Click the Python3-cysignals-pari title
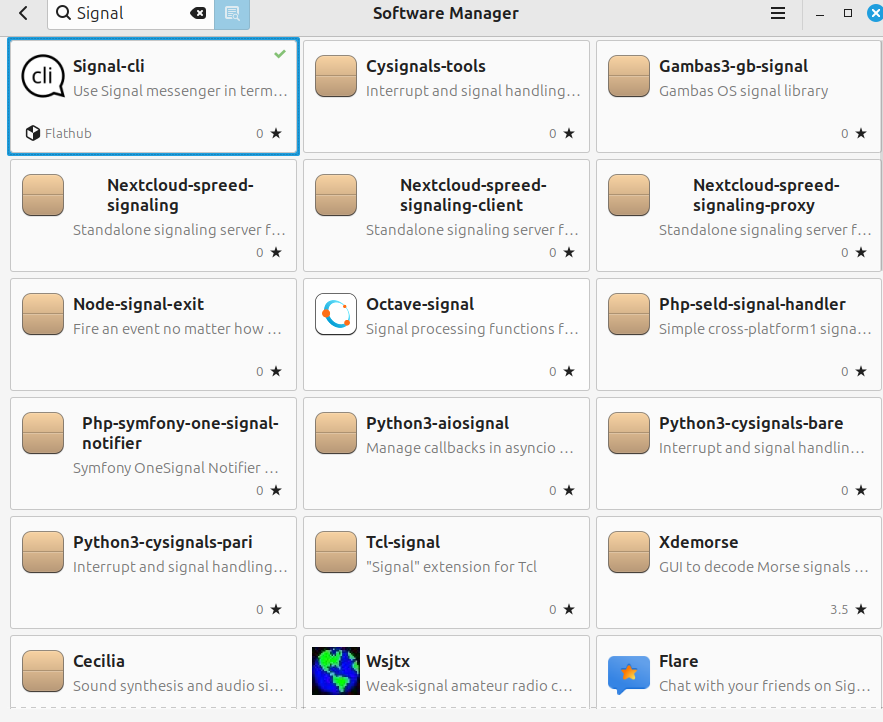The height and width of the screenshot is (722, 883). [163, 542]
